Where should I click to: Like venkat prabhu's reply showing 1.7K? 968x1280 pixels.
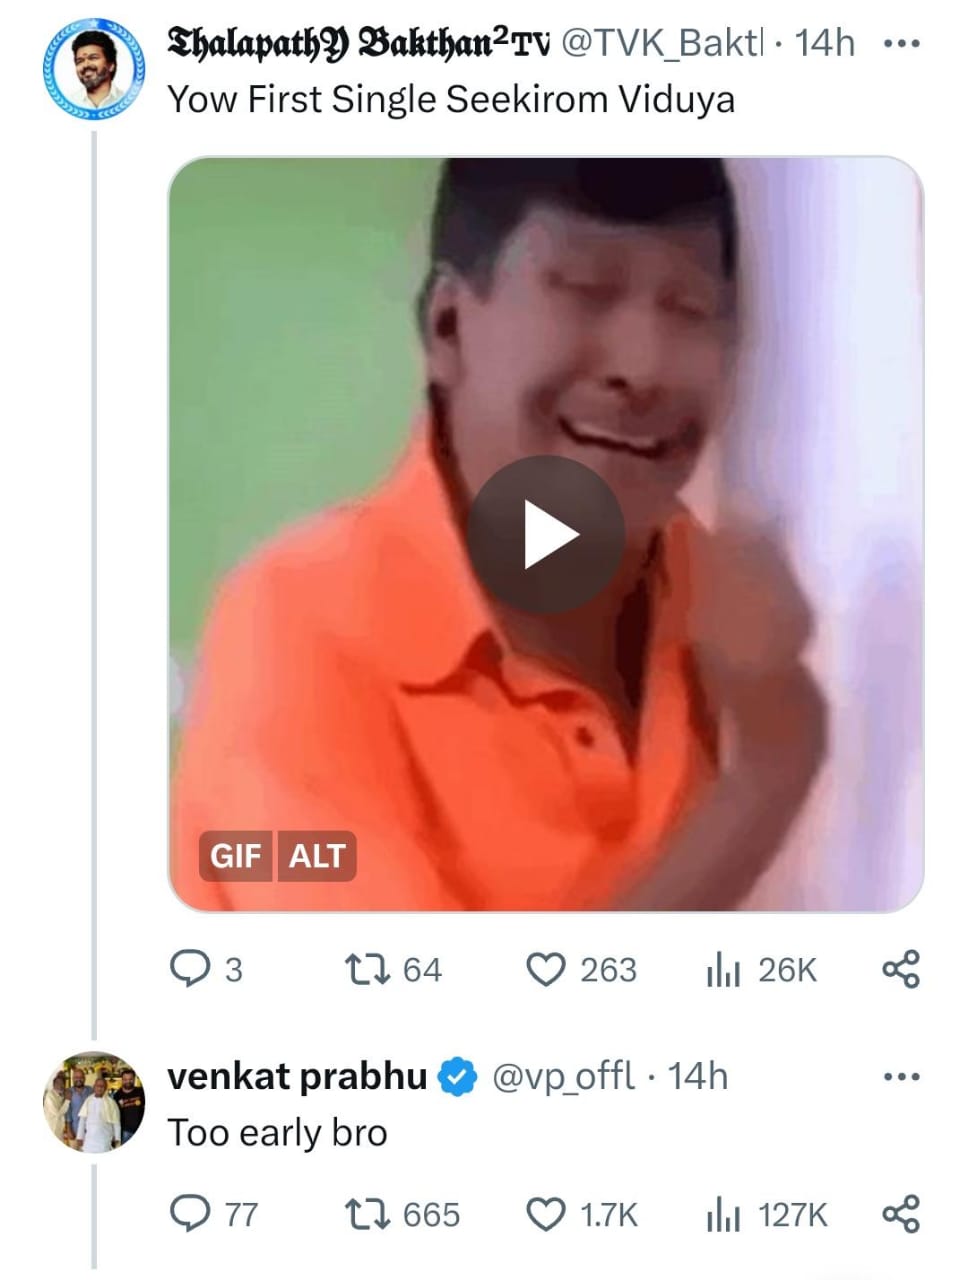pyautogui.click(x=545, y=1213)
